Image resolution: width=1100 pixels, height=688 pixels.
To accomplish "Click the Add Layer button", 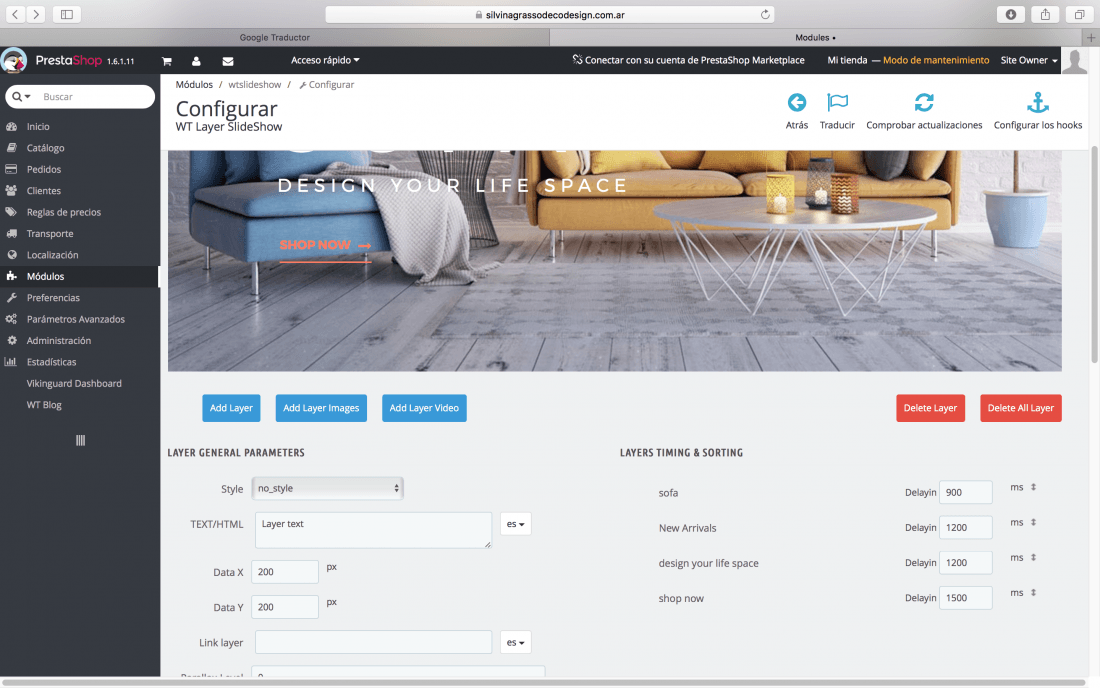I will click(x=232, y=408).
